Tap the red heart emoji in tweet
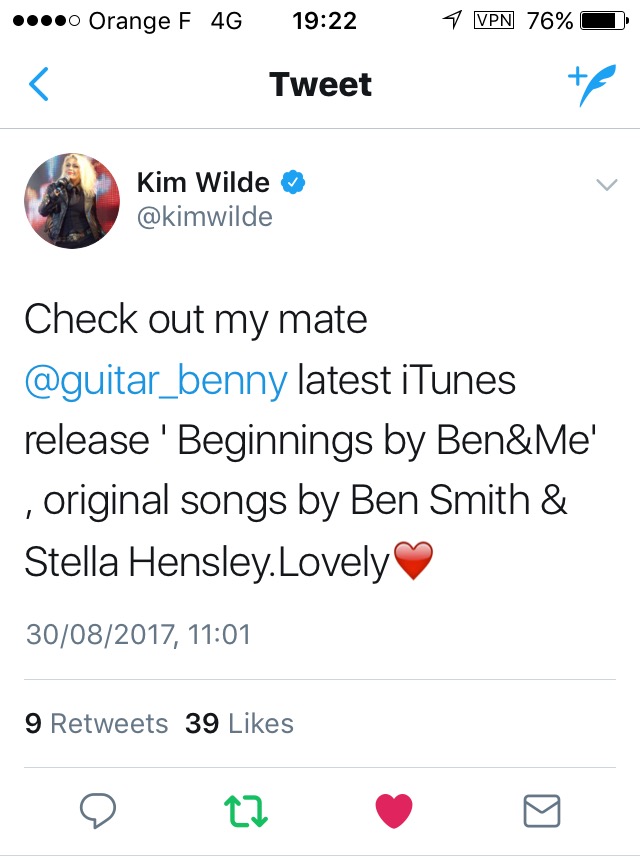 point(412,563)
